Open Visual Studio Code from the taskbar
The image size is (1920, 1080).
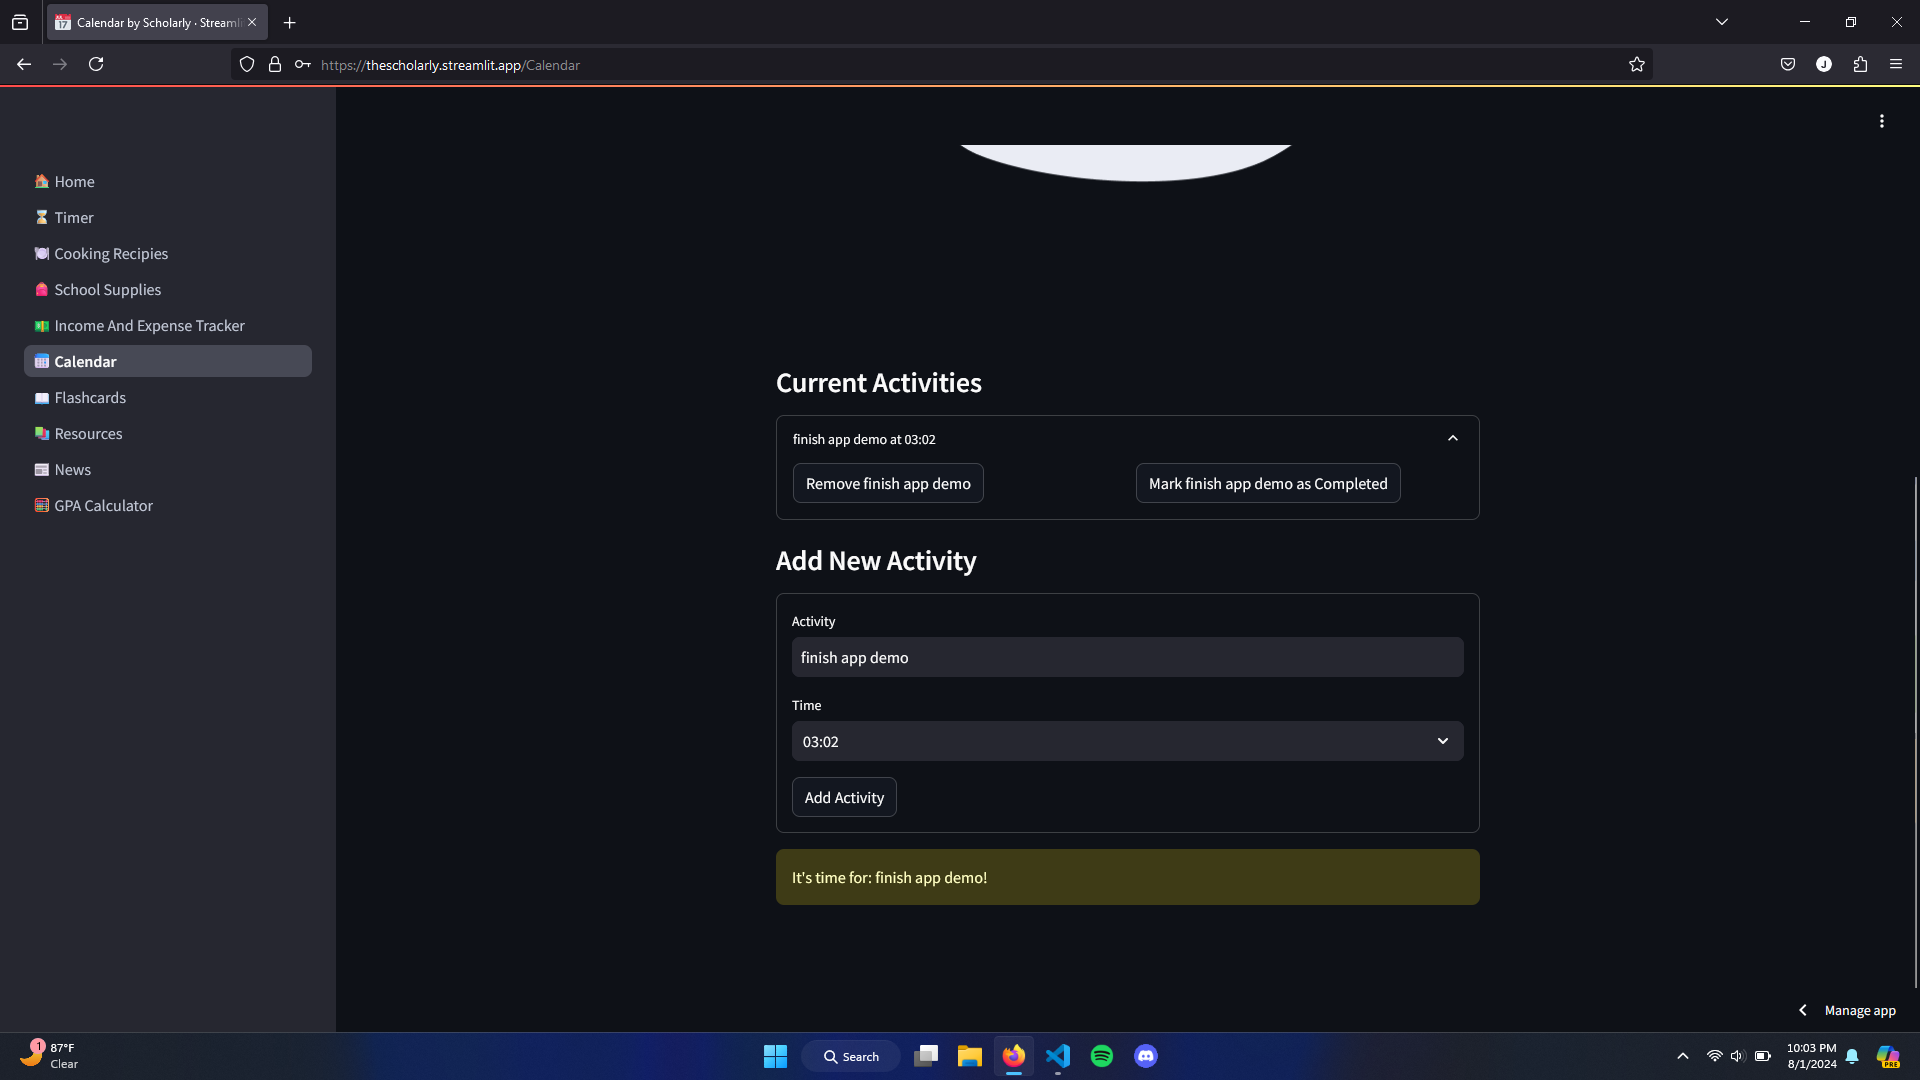point(1058,1056)
